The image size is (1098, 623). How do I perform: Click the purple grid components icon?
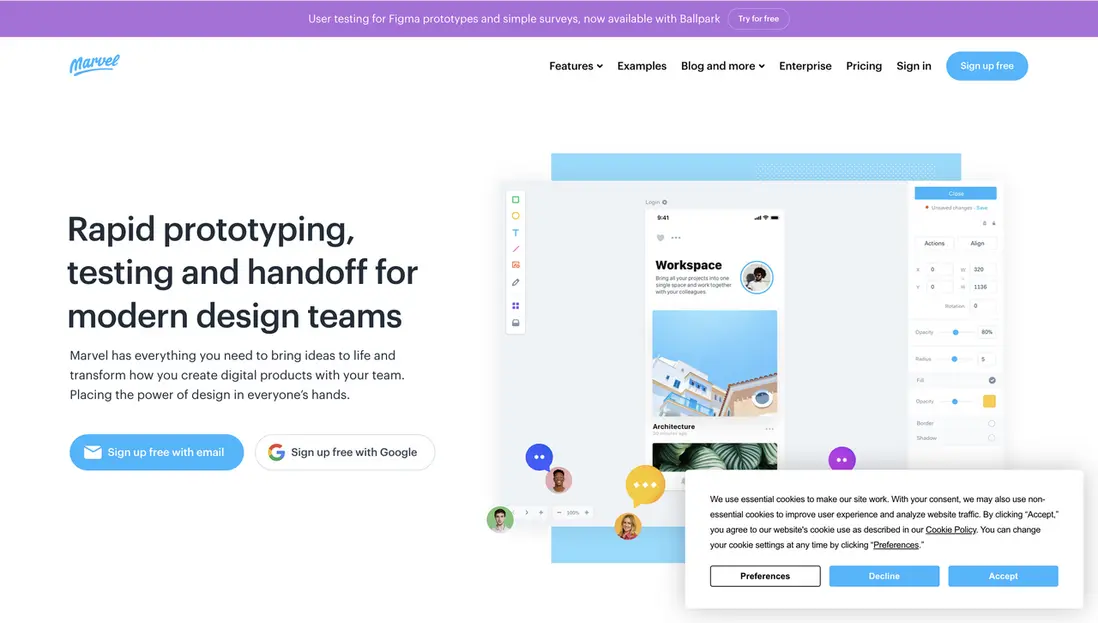pyautogui.click(x=515, y=306)
